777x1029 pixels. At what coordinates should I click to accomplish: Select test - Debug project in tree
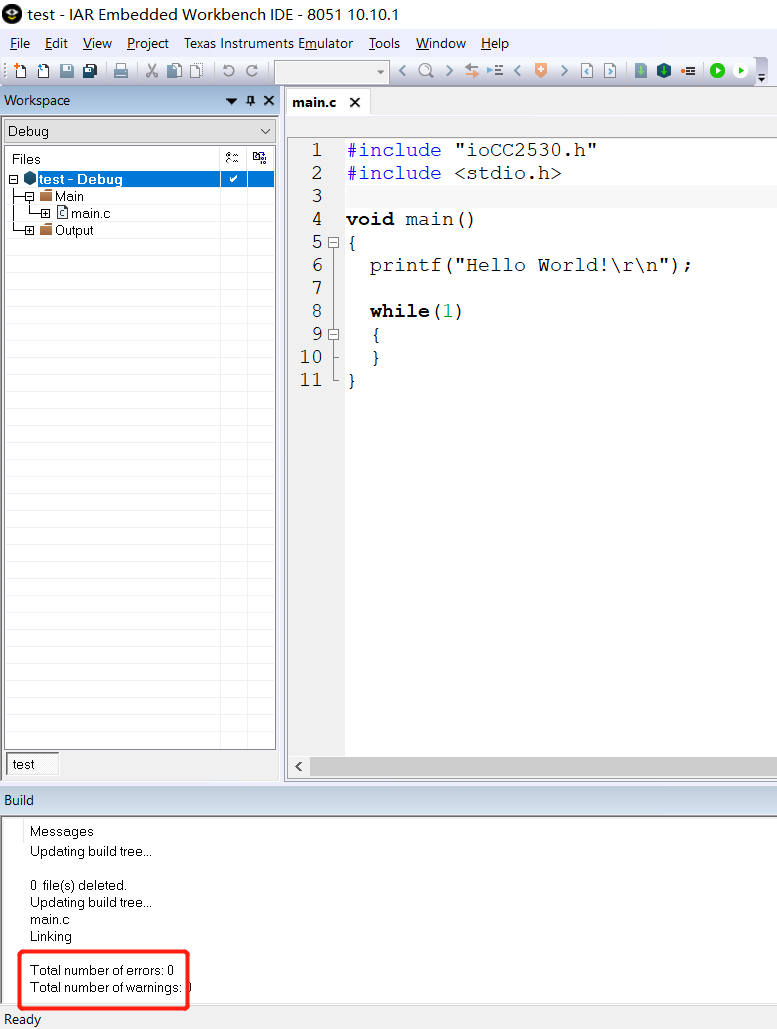pyautogui.click(x=80, y=179)
